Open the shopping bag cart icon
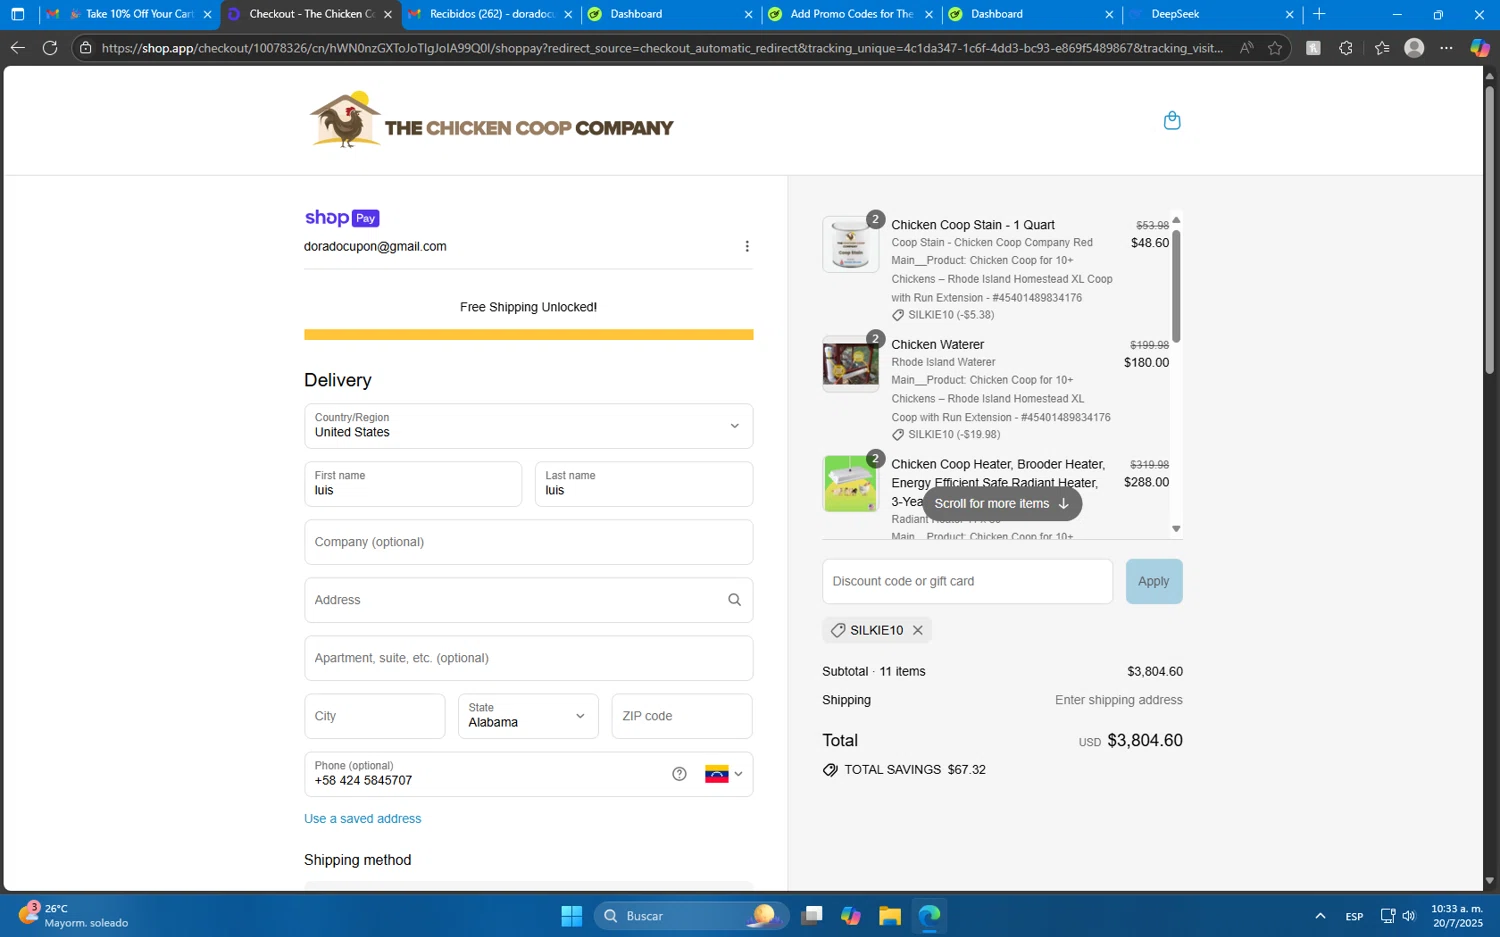This screenshot has height=937, width=1500. 1172,121
